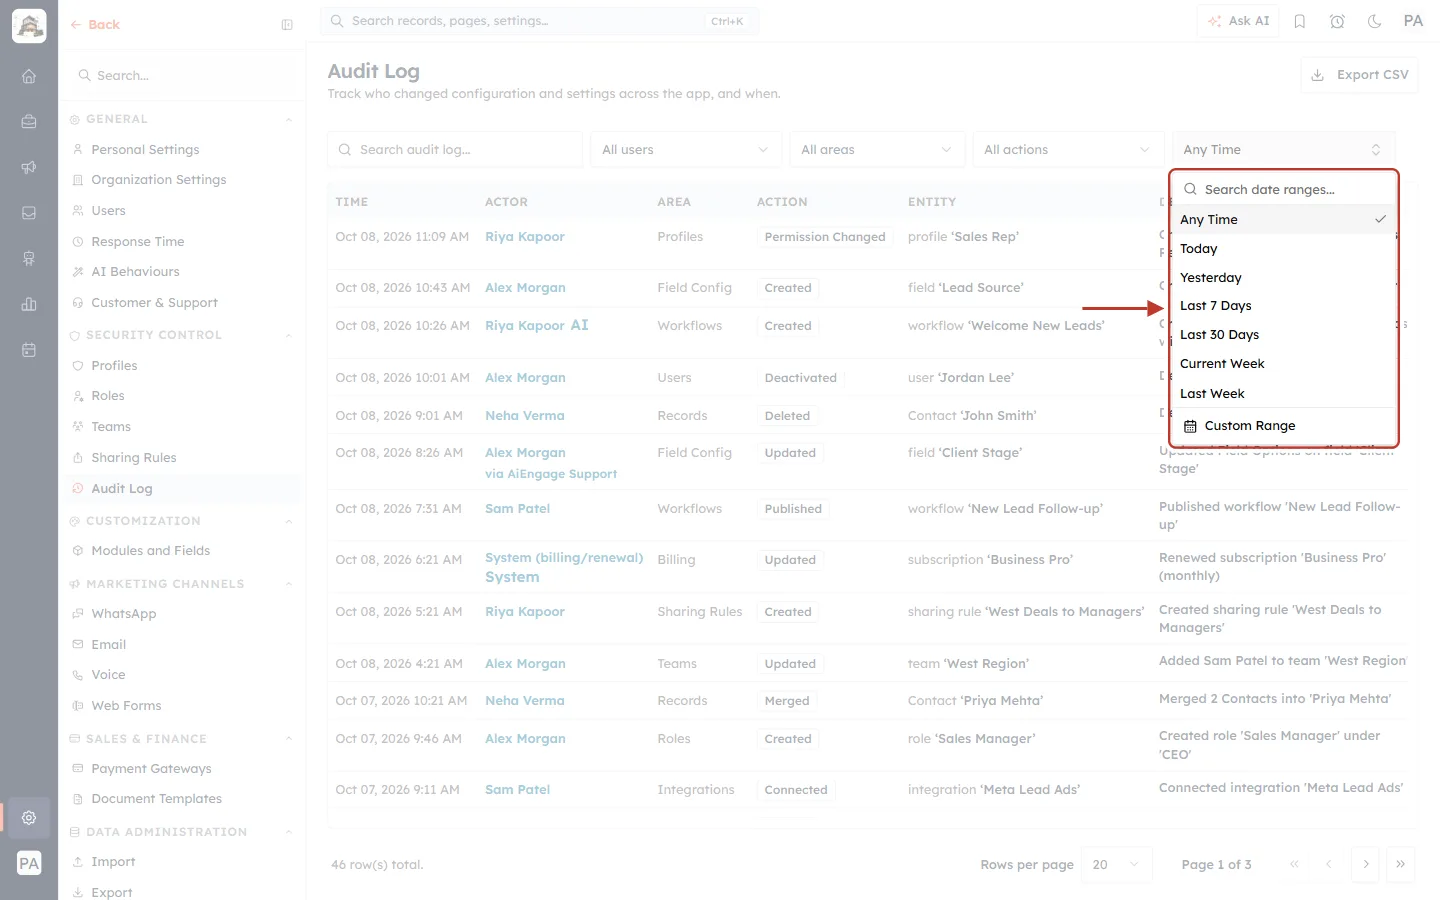
Task: Open the settings gear in left rail
Action: click(x=29, y=817)
